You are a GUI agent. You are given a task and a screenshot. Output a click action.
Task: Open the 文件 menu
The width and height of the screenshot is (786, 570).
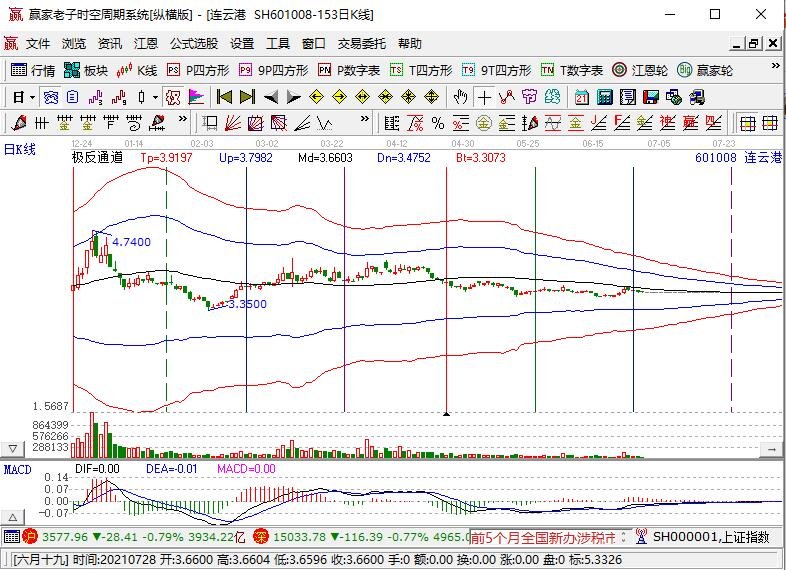tap(38, 44)
